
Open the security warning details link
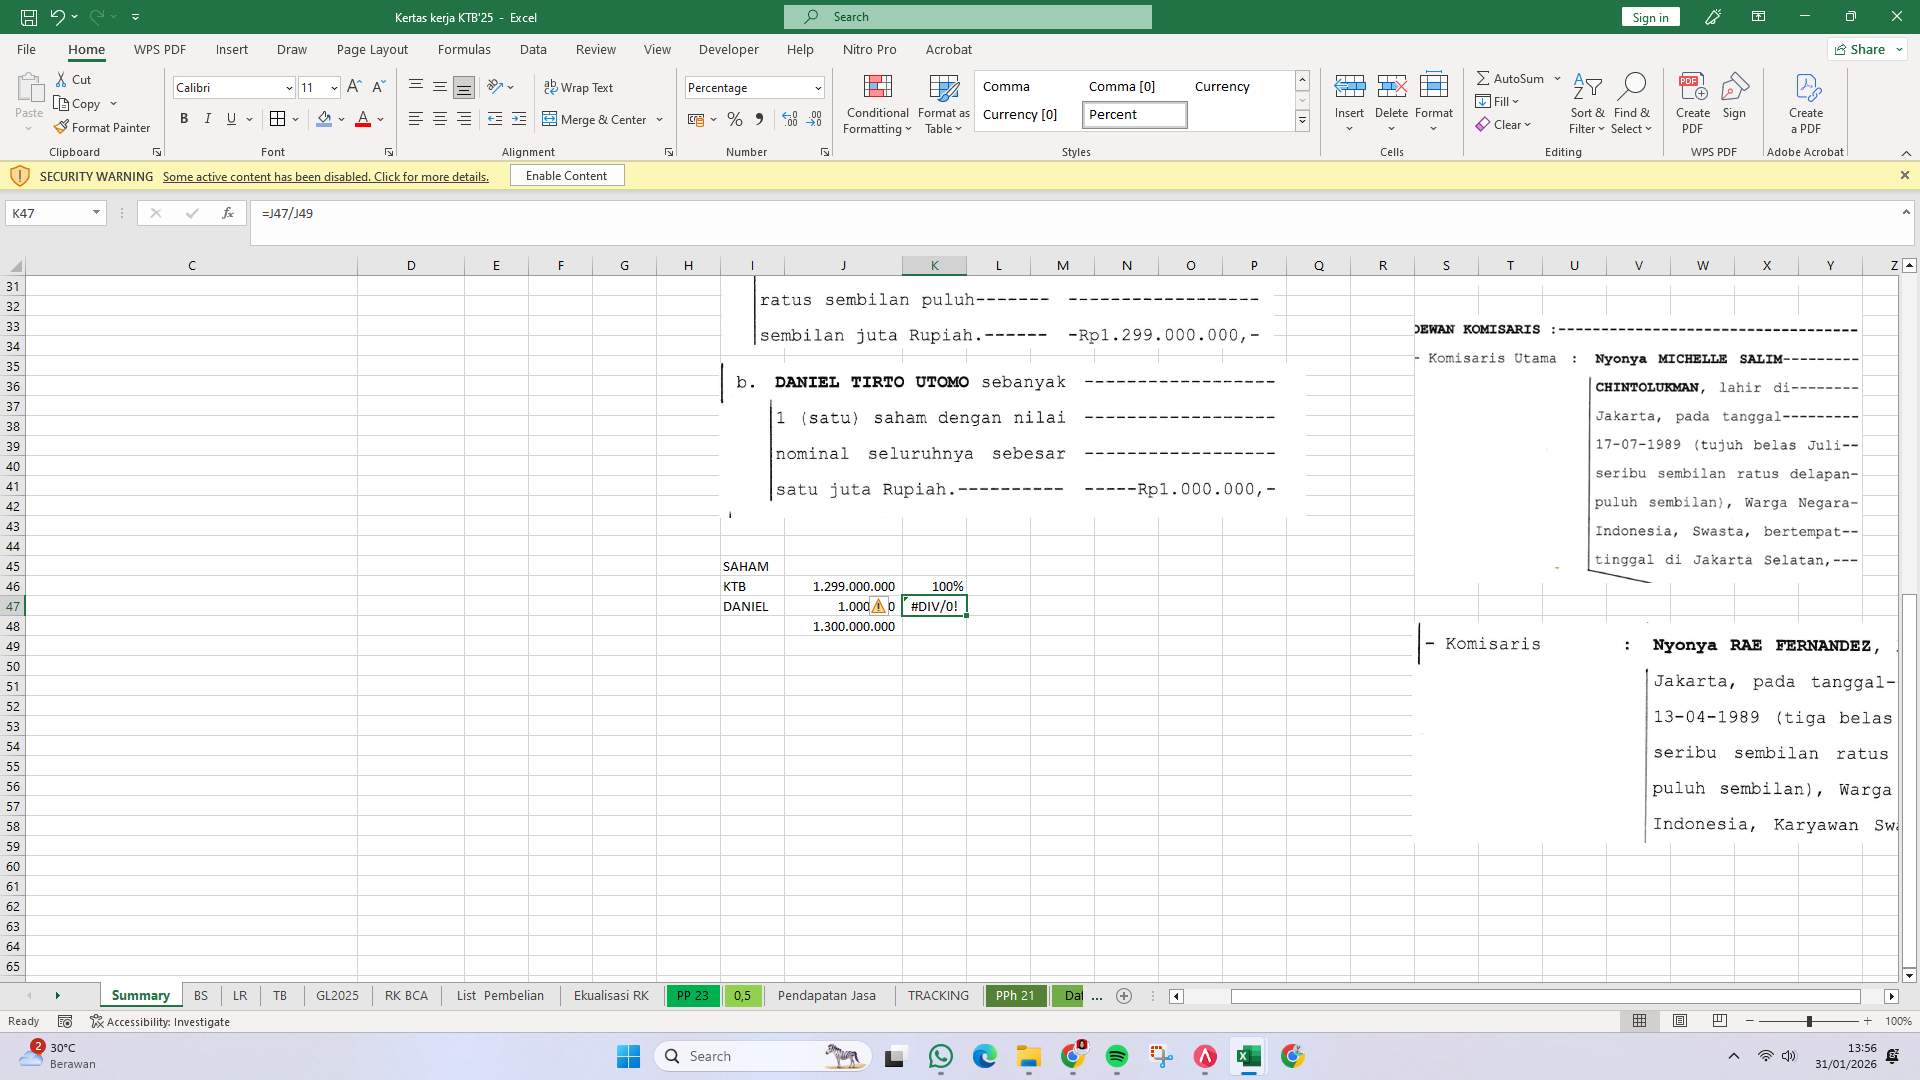325,176
